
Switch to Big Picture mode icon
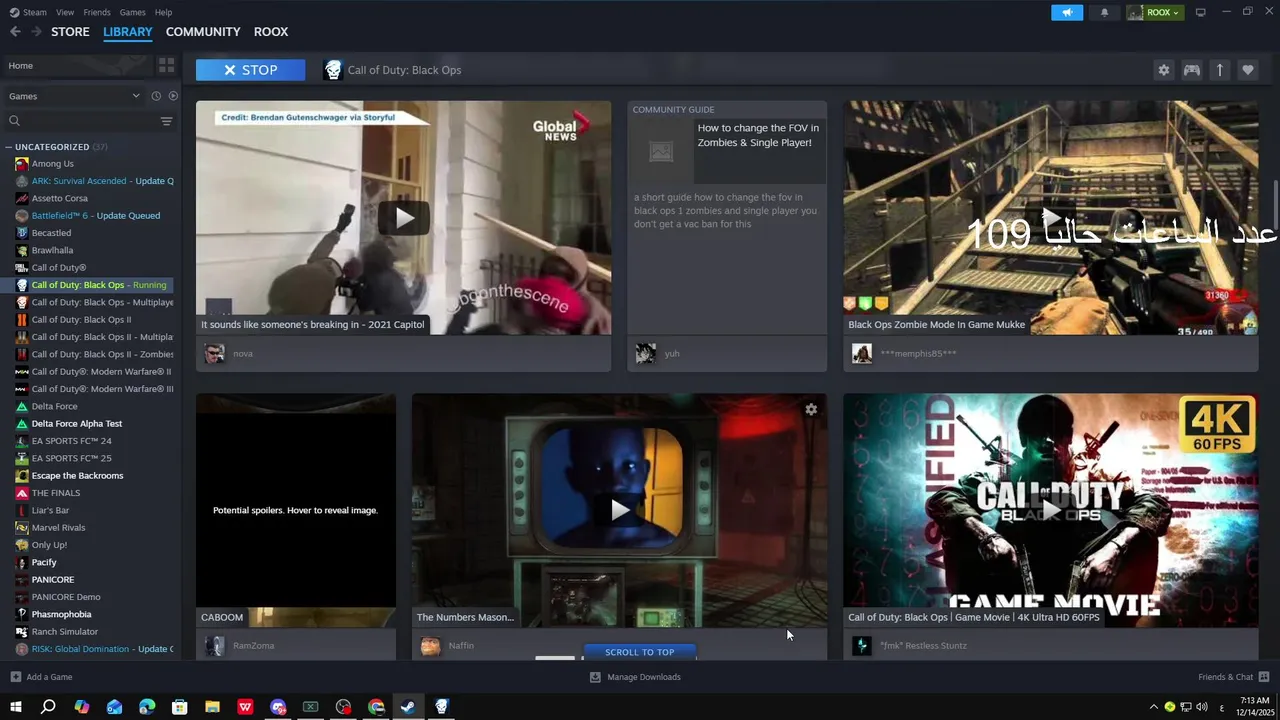click(1201, 12)
